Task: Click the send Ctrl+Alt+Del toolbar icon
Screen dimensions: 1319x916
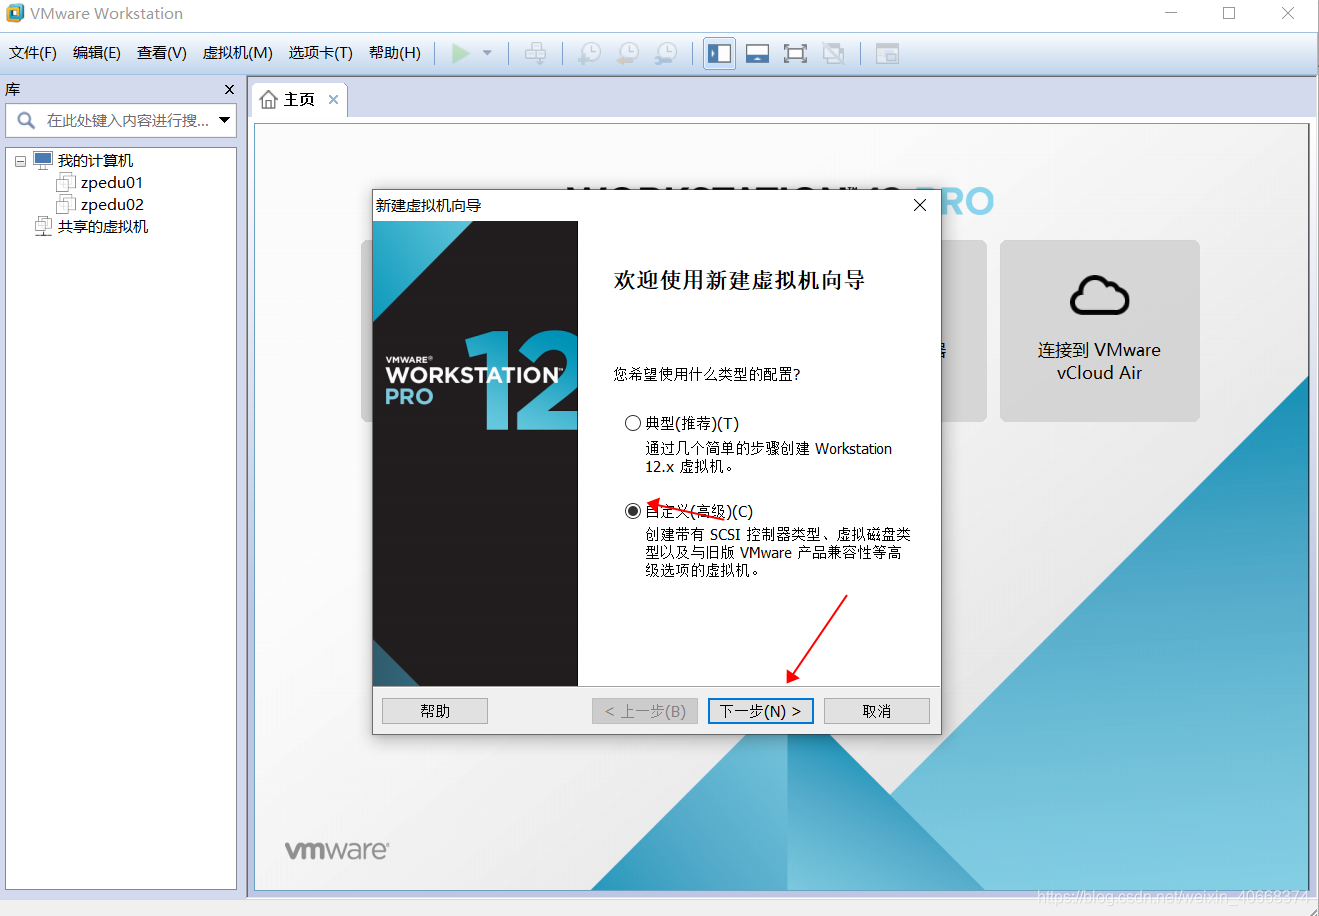Action: click(x=536, y=53)
